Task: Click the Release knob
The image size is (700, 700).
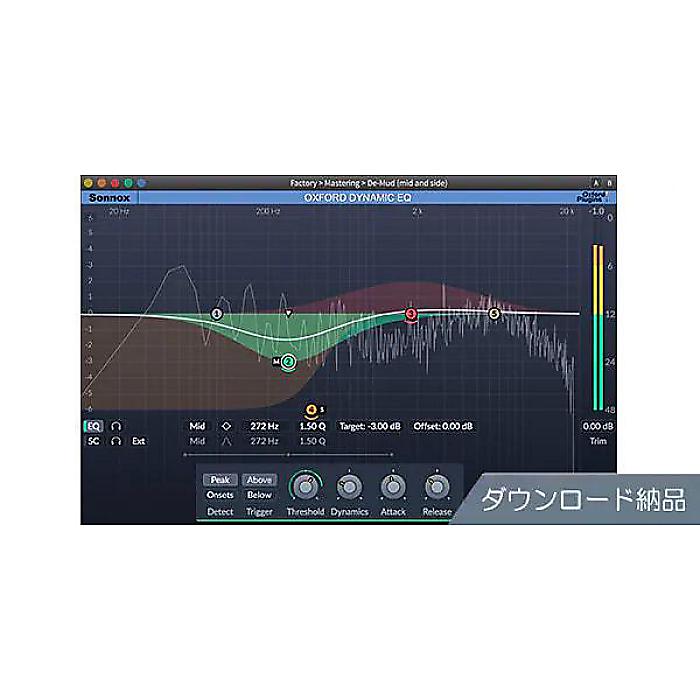Action: click(x=437, y=487)
